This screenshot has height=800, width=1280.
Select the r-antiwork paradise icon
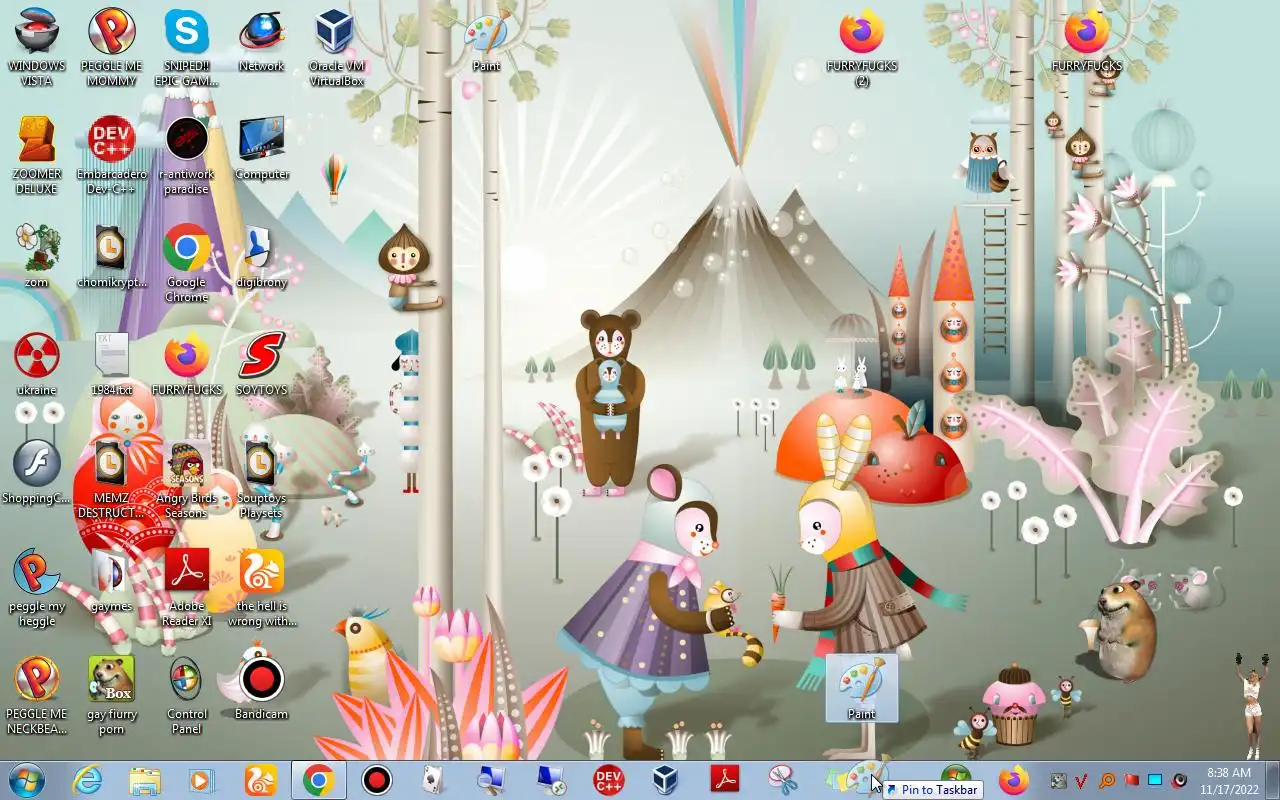186,154
